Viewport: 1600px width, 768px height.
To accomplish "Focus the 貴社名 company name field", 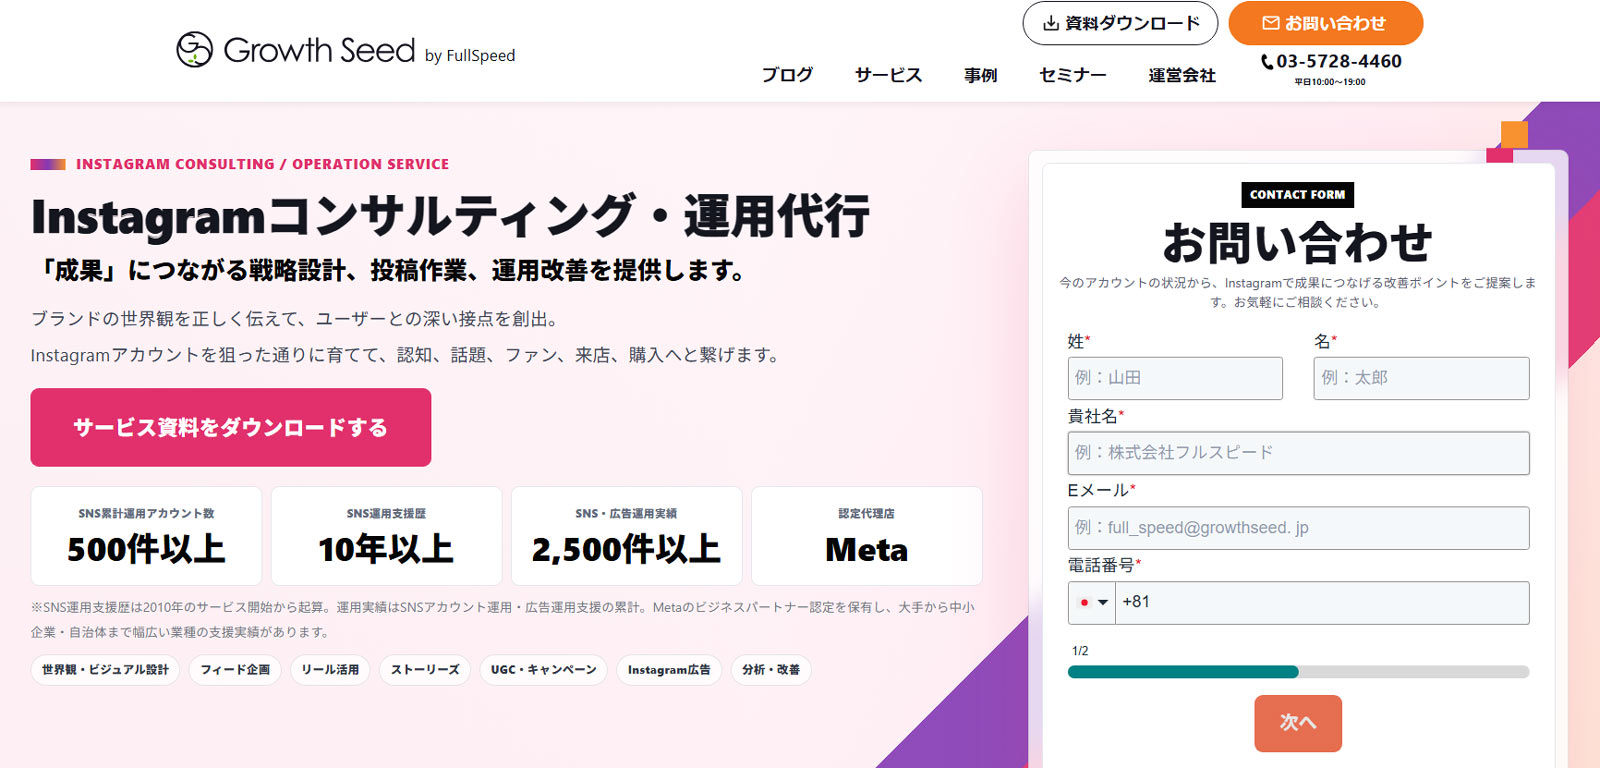I will coord(1298,453).
